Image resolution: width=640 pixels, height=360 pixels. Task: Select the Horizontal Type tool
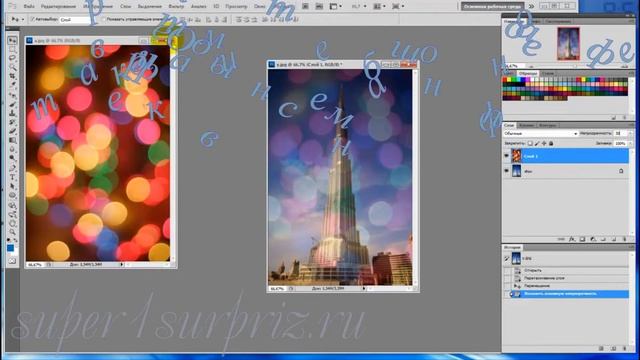coord(12,177)
